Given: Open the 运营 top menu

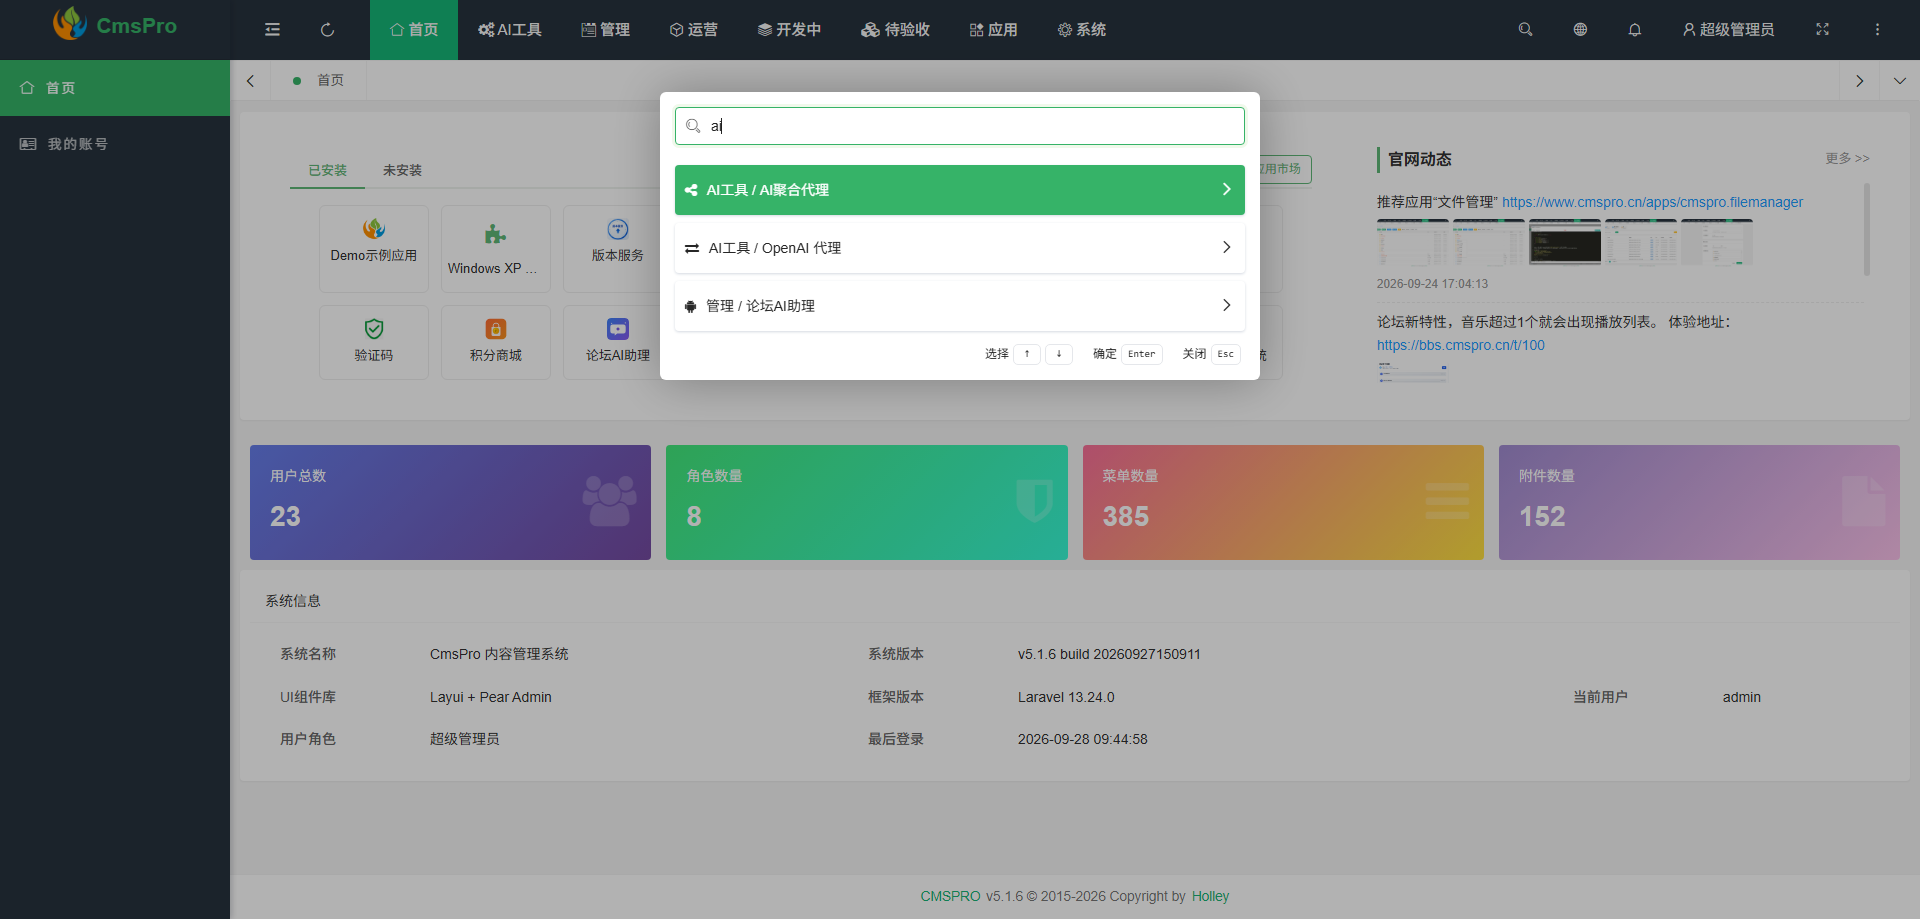Looking at the screenshot, I should coord(694,30).
